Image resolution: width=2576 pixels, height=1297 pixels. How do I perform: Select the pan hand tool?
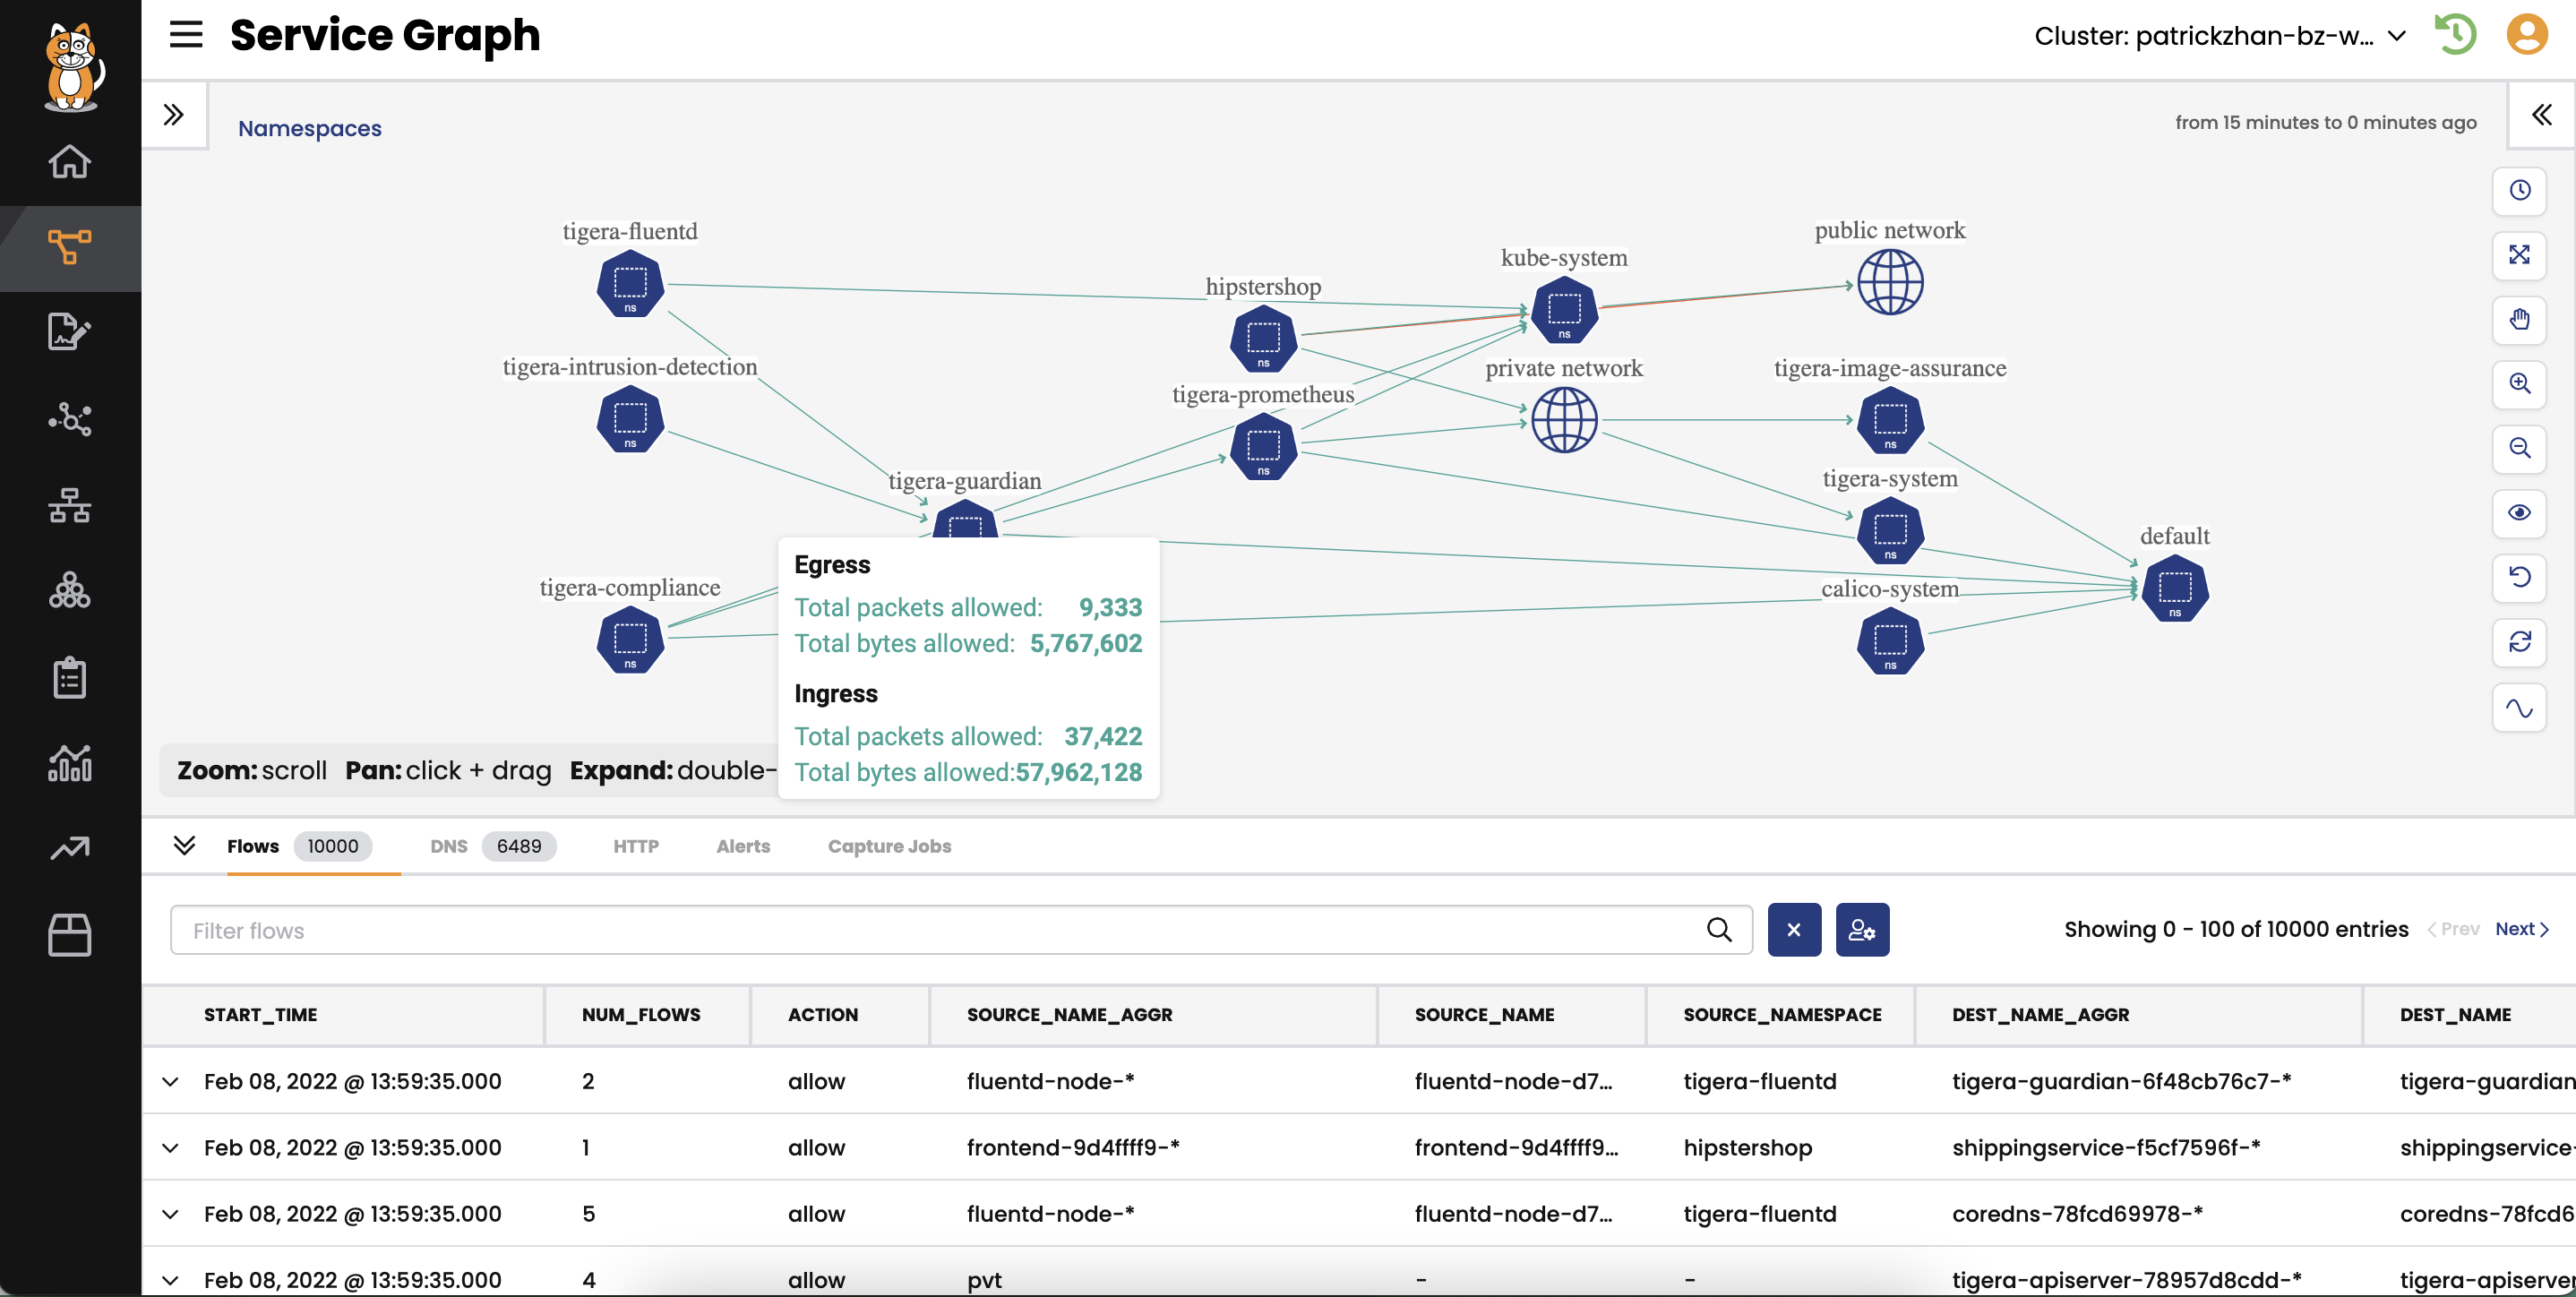pyautogui.click(x=2518, y=320)
